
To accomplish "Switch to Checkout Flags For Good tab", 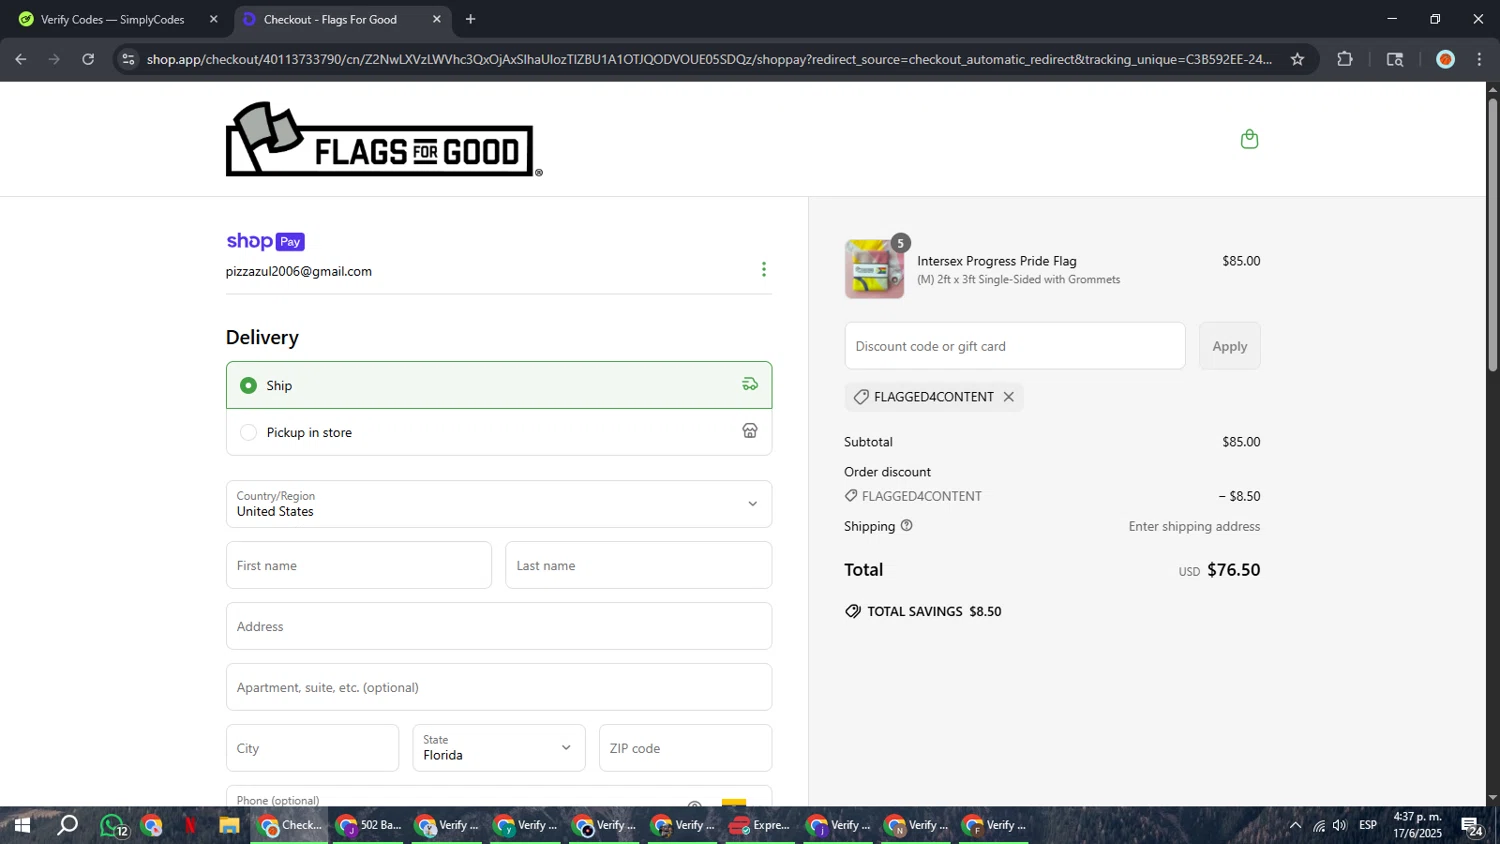I will [341, 19].
